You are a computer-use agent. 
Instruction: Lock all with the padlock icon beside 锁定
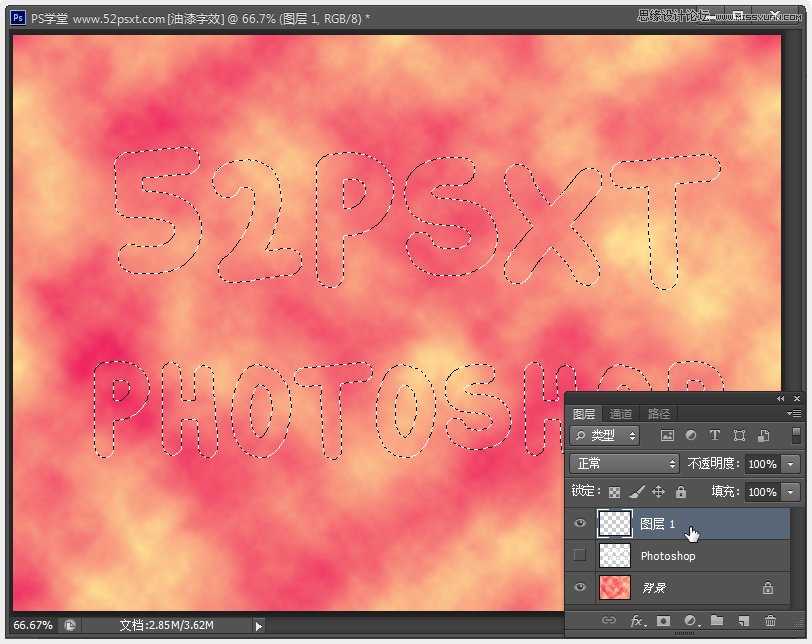click(681, 492)
